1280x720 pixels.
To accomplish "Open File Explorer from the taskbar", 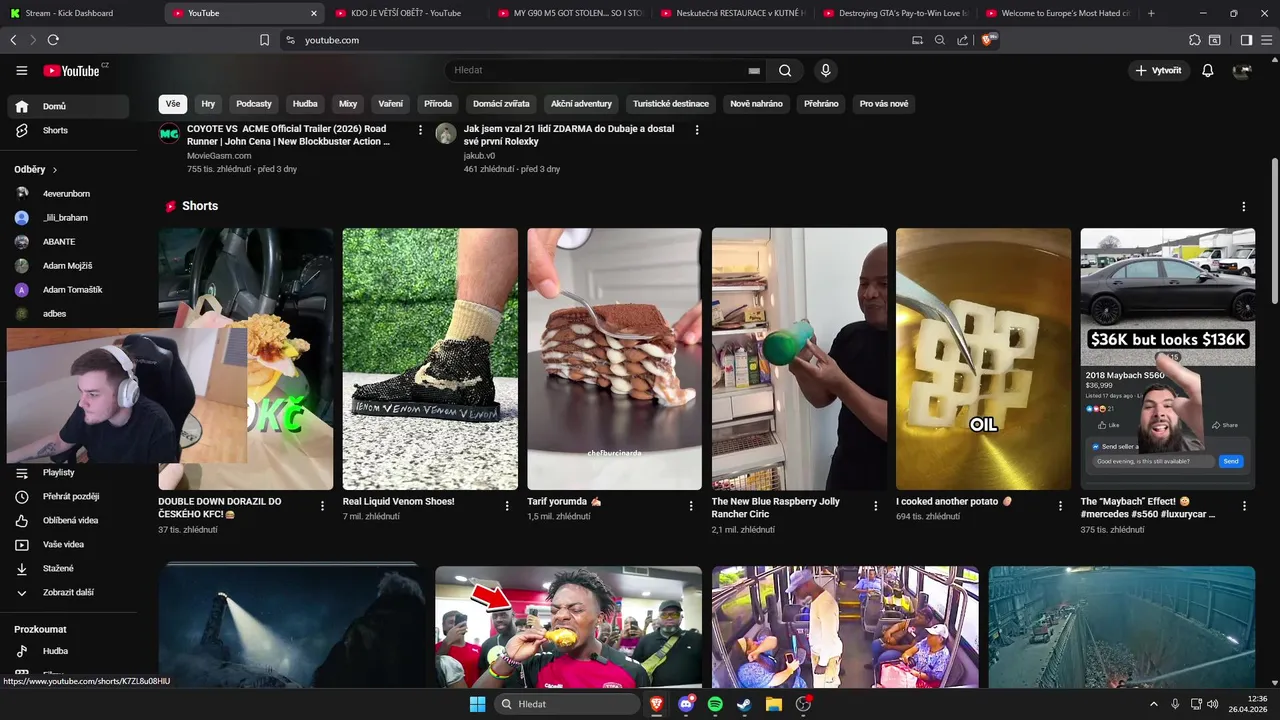I will pyautogui.click(x=773, y=704).
